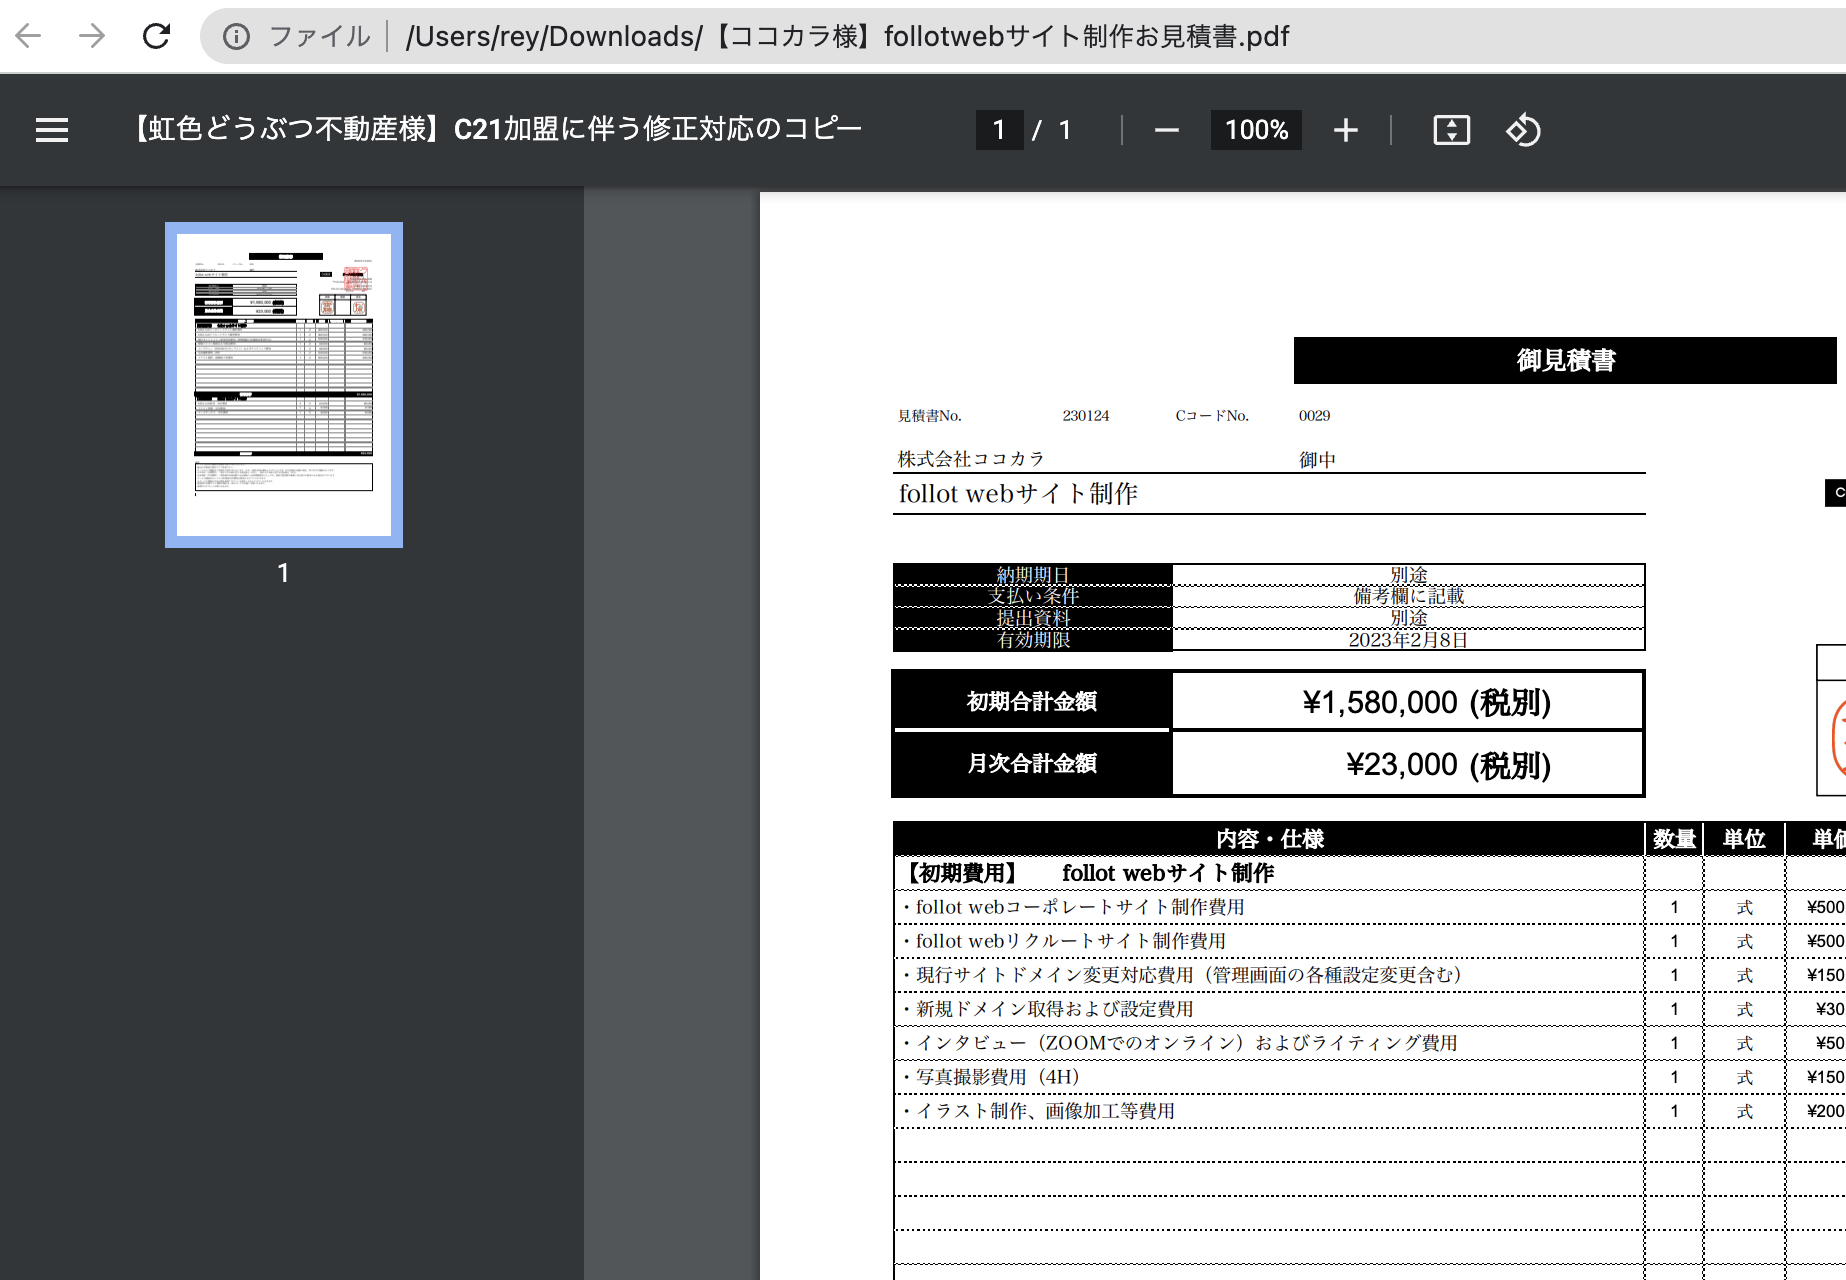Viewport: 1846px width, 1280px height.
Task: Click the 御見積書 header banner
Action: (1565, 360)
